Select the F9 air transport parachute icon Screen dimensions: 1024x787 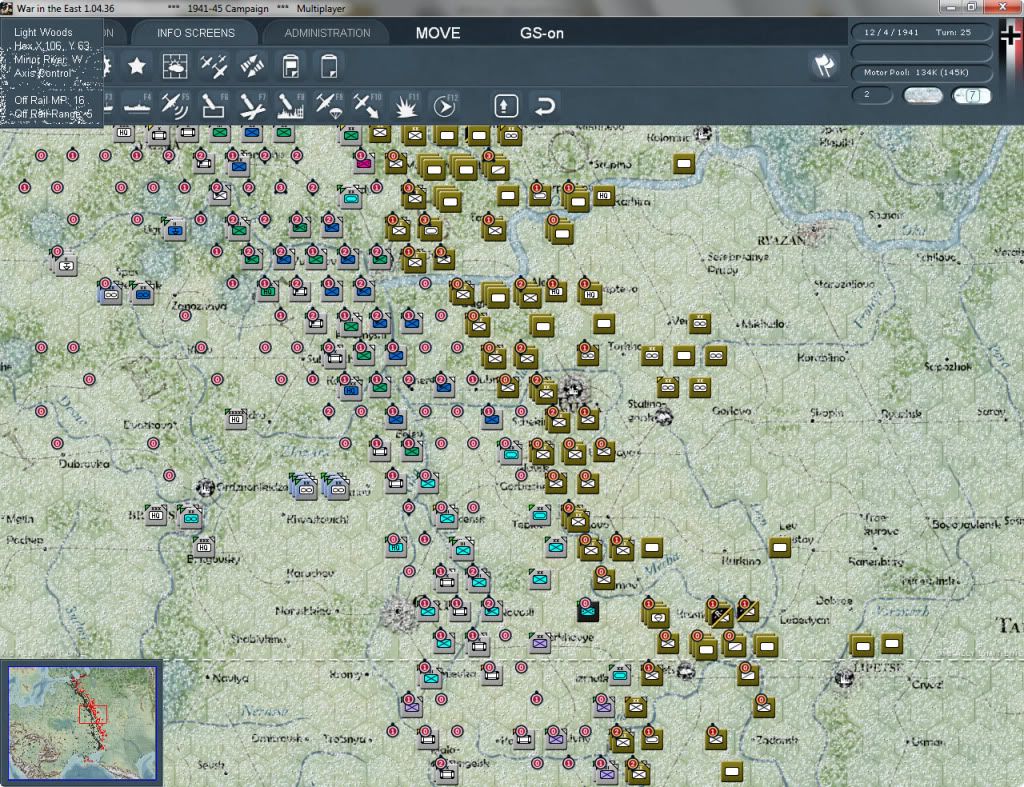[329, 106]
